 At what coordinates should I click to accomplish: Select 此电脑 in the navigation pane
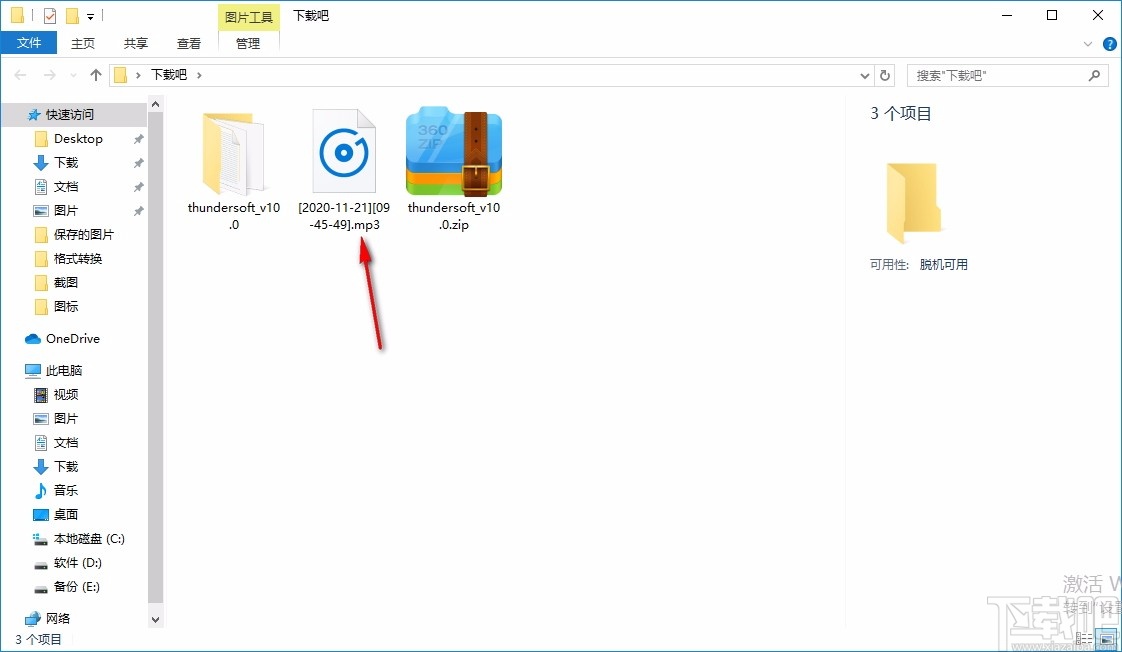point(63,370)
